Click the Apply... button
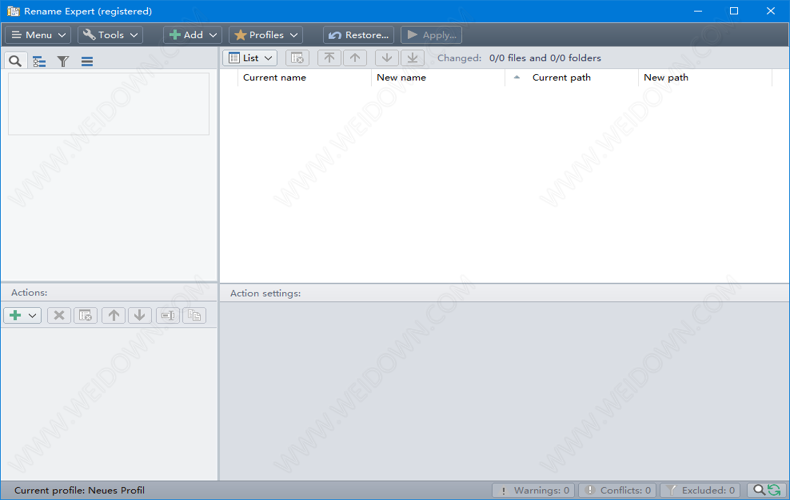Screen dimensions: 790x500 tap(431, 35)
